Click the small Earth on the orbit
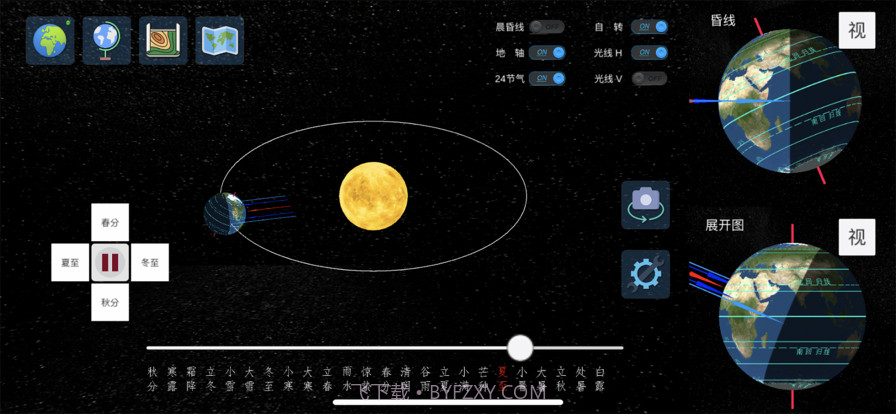 tap(224, 213)
